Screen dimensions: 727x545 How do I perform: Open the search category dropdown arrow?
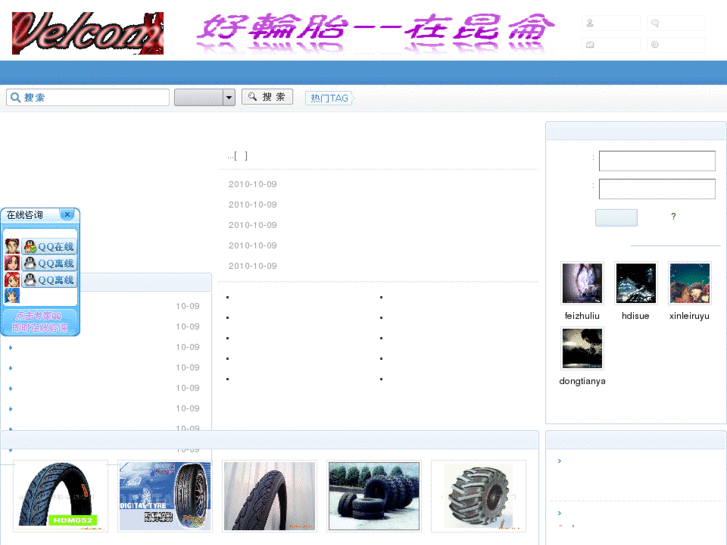point(229,97)
